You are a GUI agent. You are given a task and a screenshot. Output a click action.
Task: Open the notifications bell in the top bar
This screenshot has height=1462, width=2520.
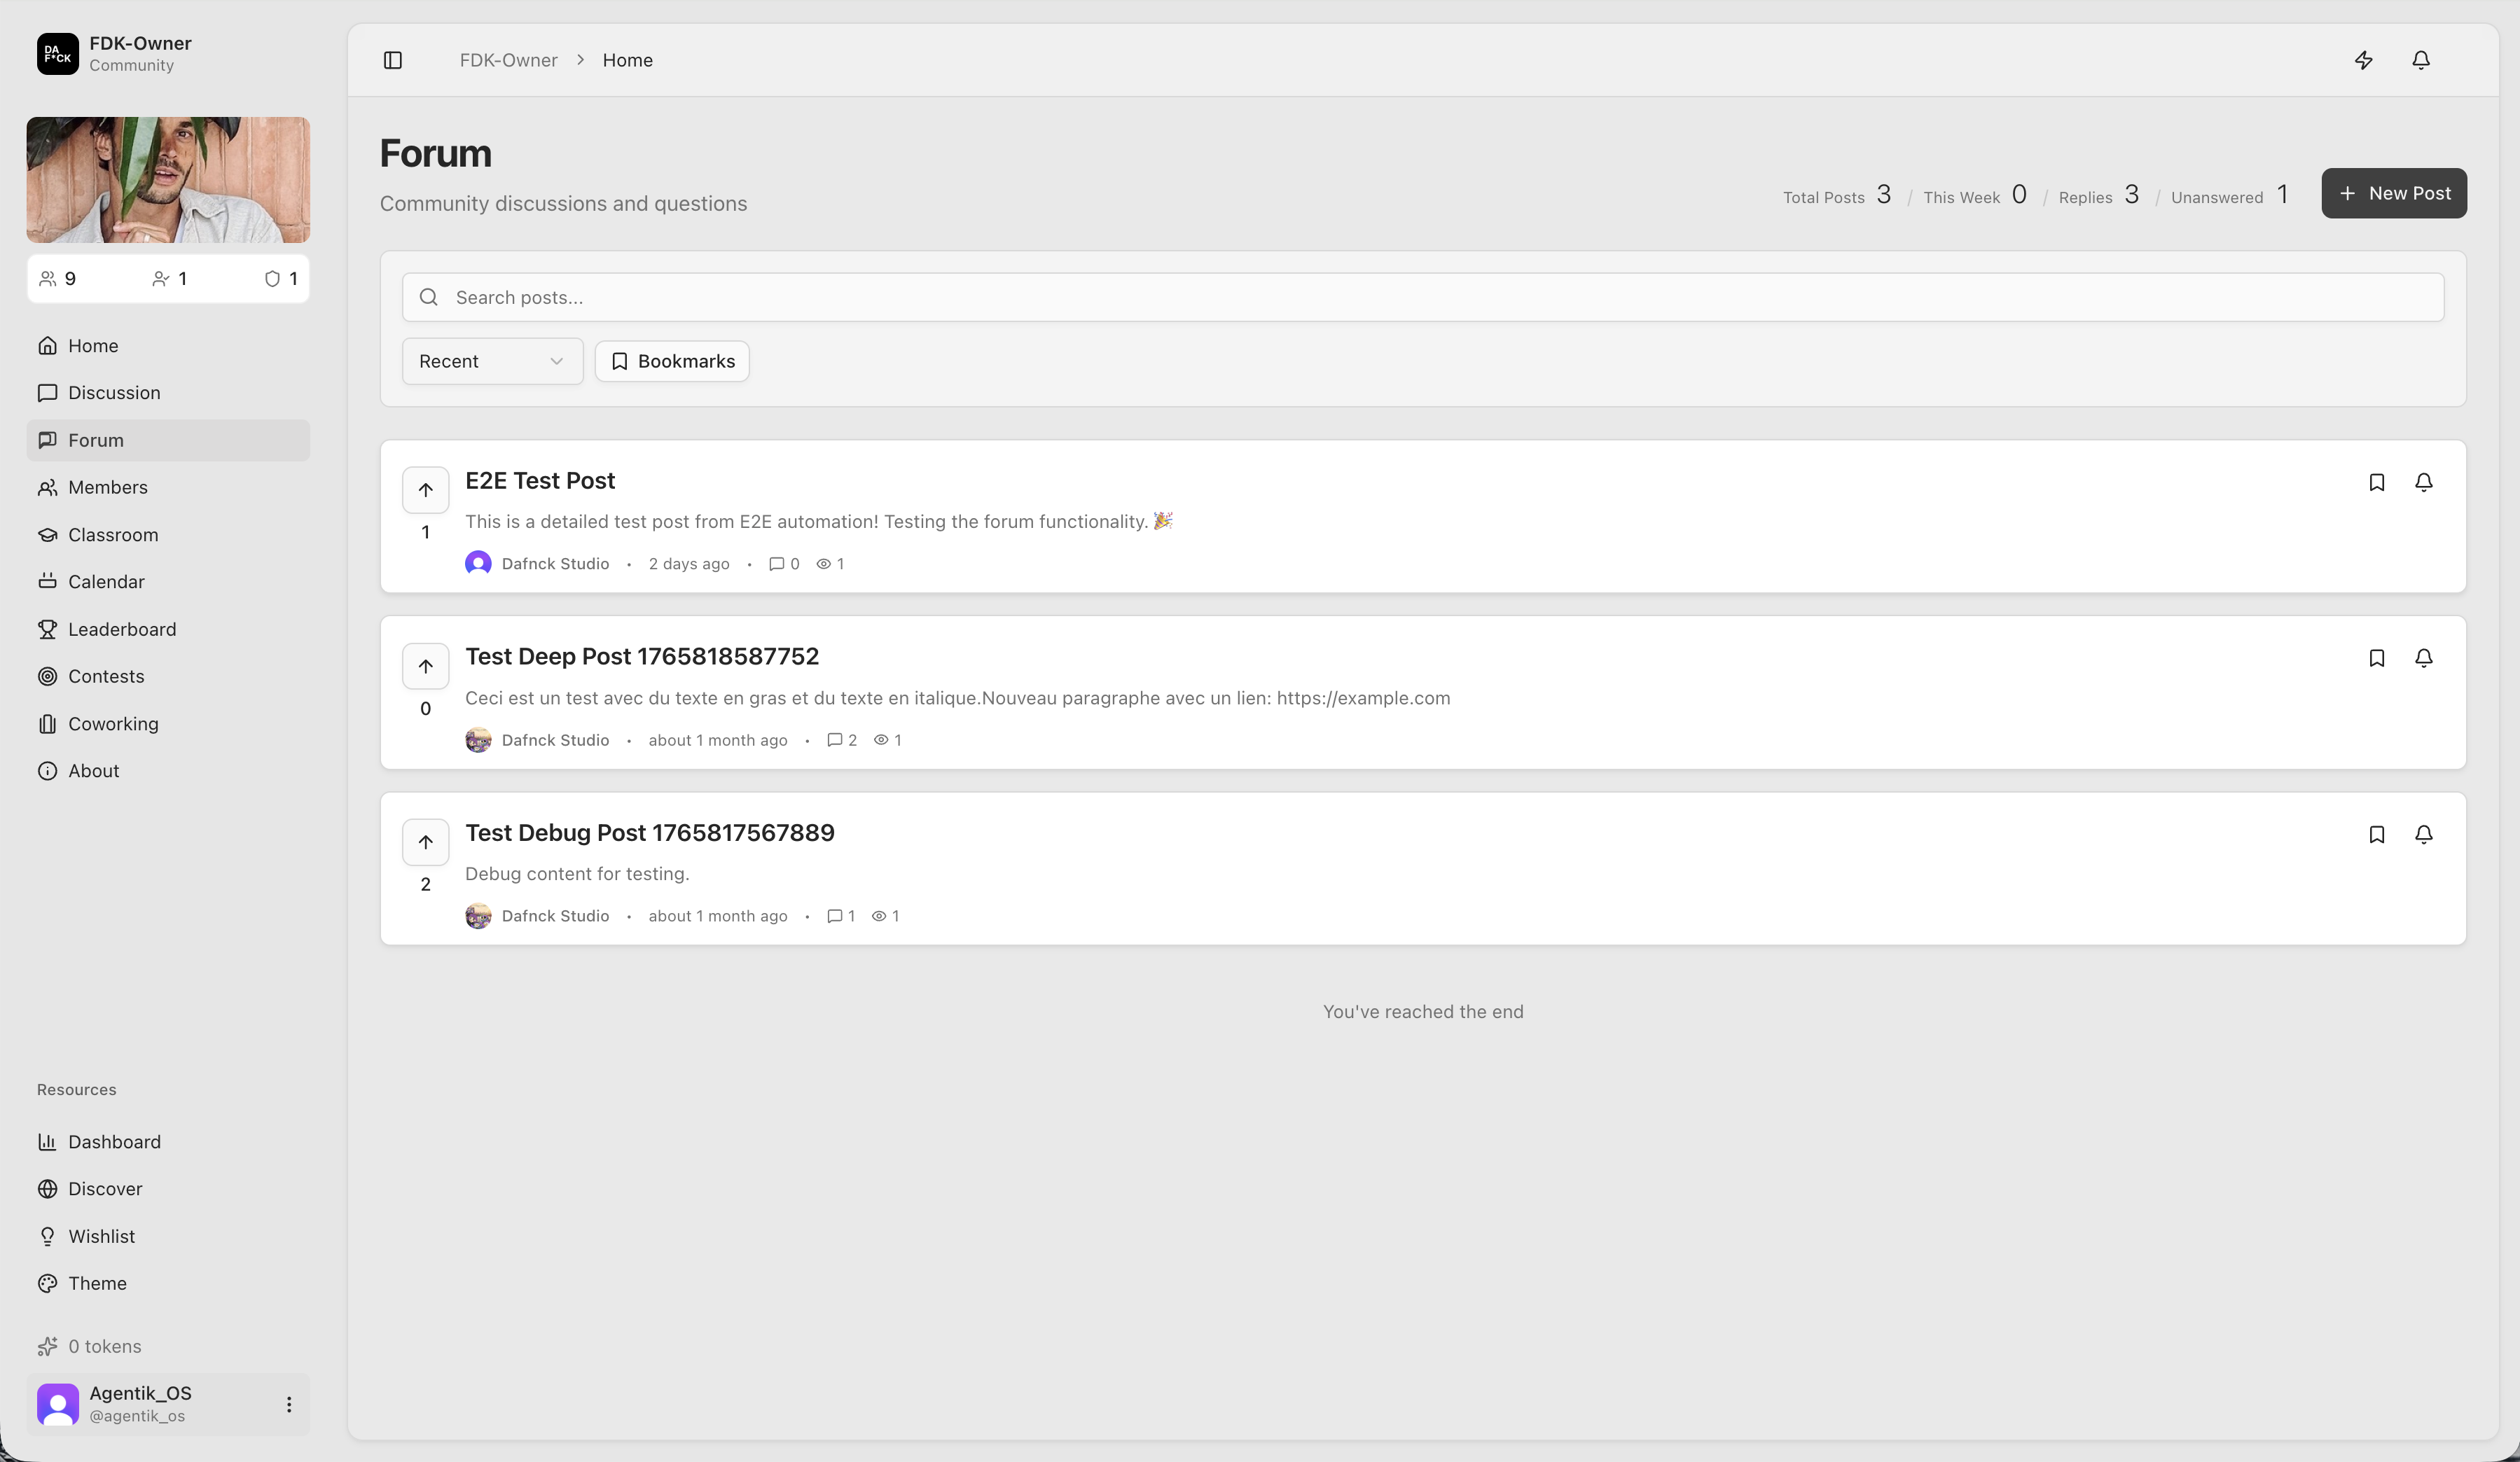2421,60
